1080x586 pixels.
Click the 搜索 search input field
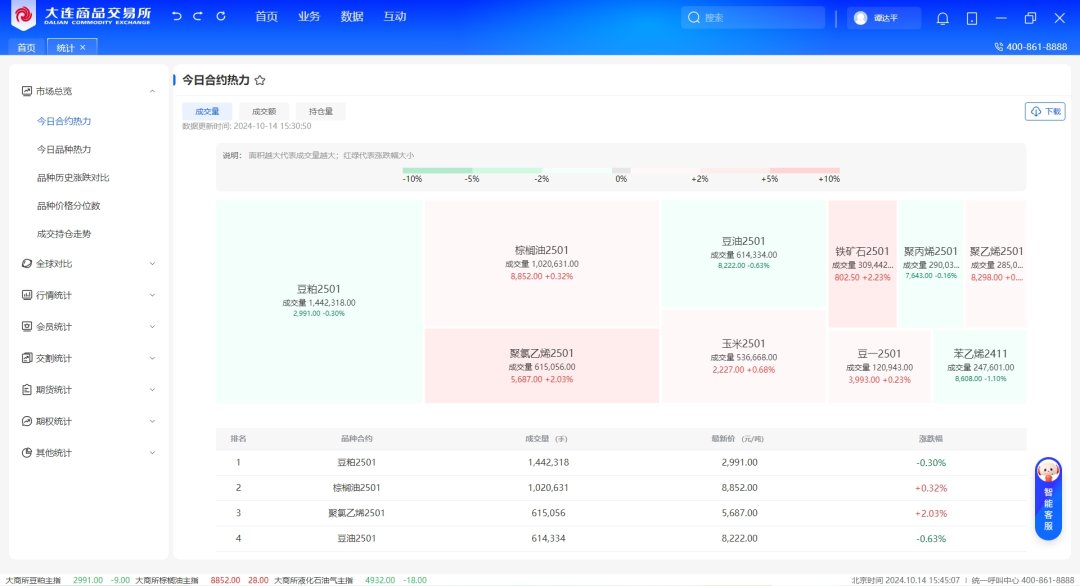click(760, 18)
